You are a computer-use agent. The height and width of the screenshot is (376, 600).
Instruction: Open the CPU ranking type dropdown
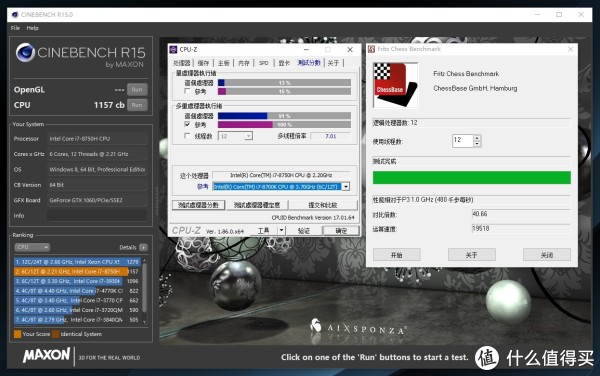32,247
